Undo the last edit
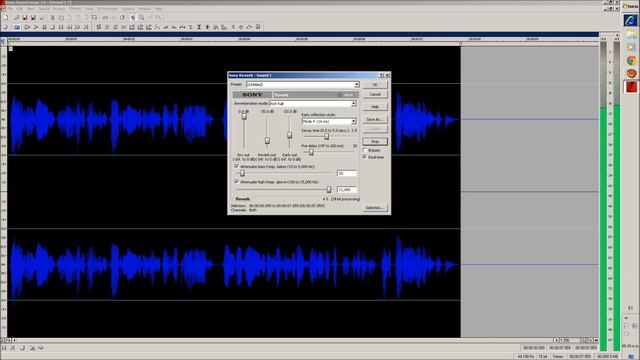The height and width of the screenshot is (360, 640). [105, 18]
